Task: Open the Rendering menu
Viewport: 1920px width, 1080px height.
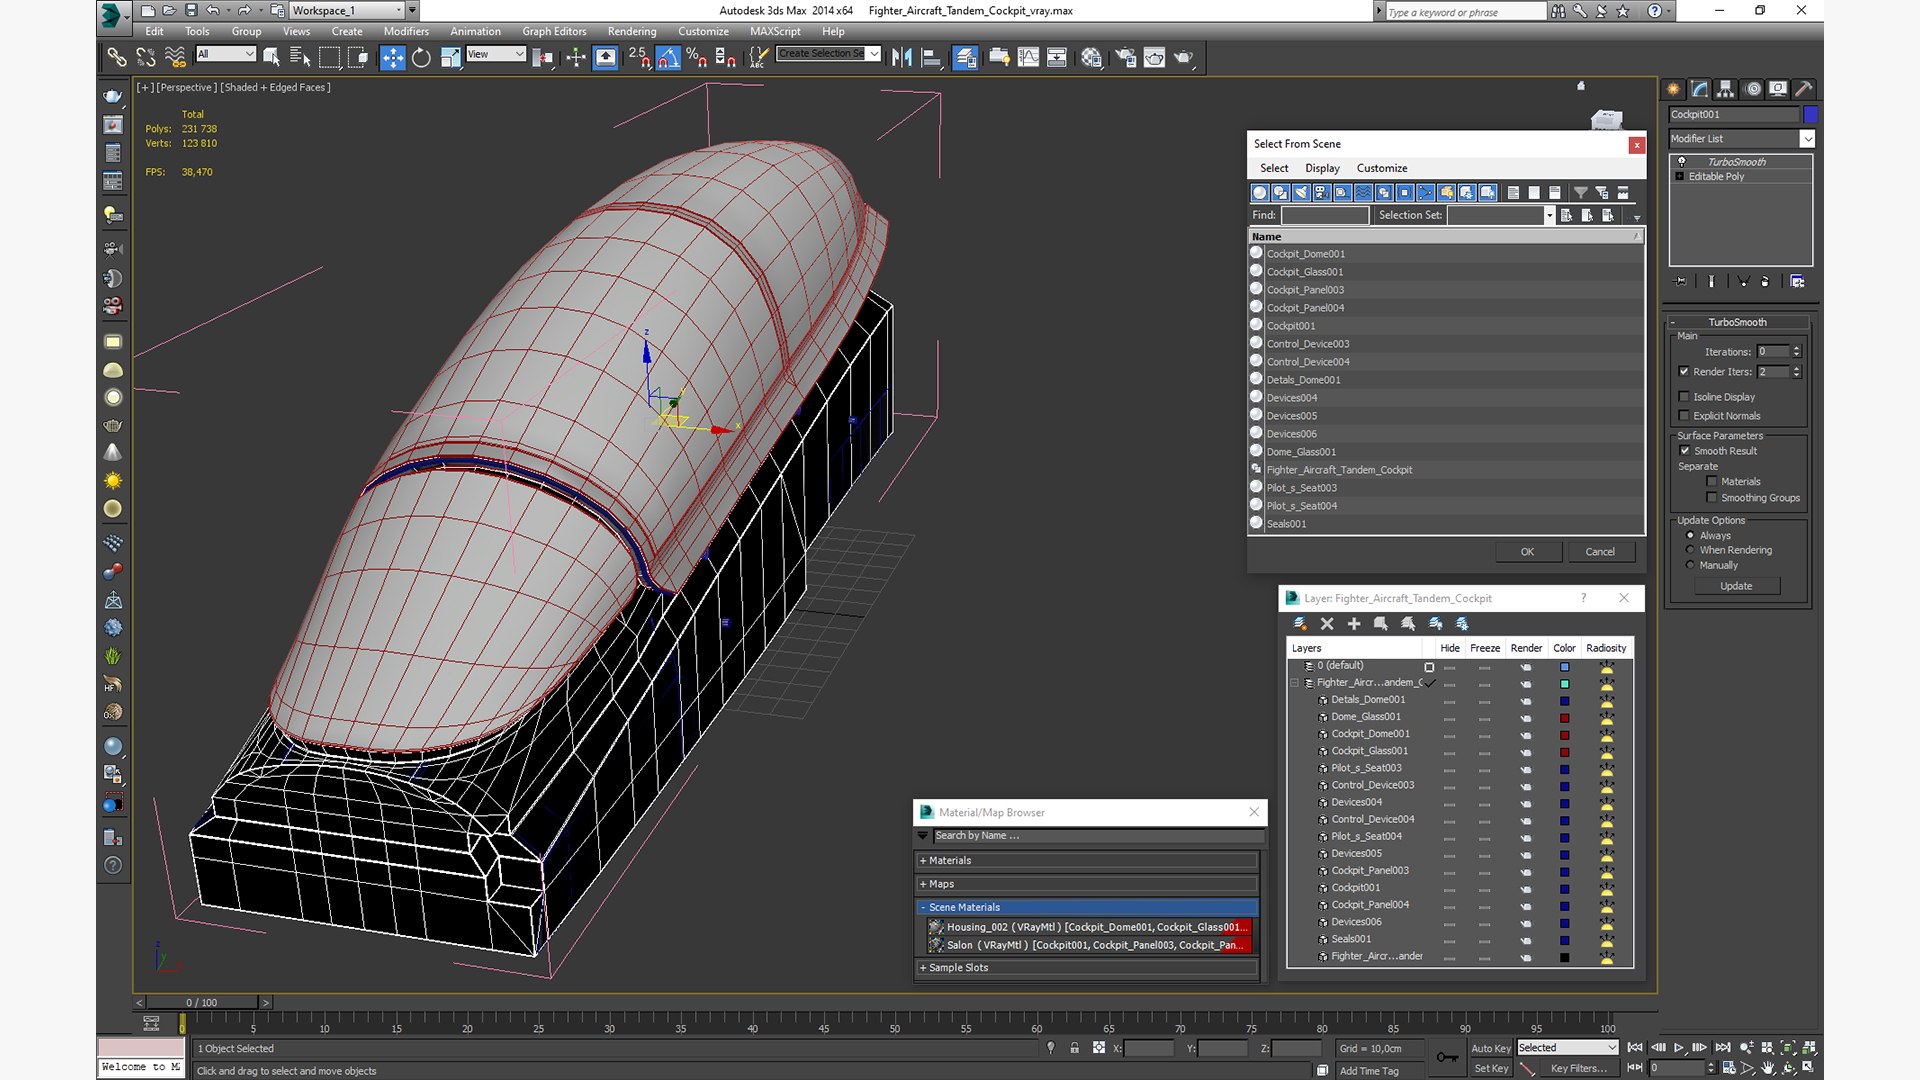Action: (631, 31)
